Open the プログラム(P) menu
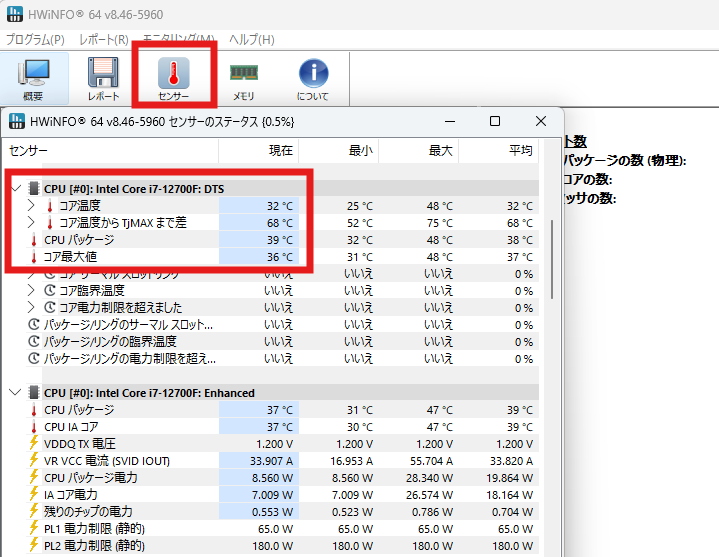719x557 pixels. click(x=35, y=40)
